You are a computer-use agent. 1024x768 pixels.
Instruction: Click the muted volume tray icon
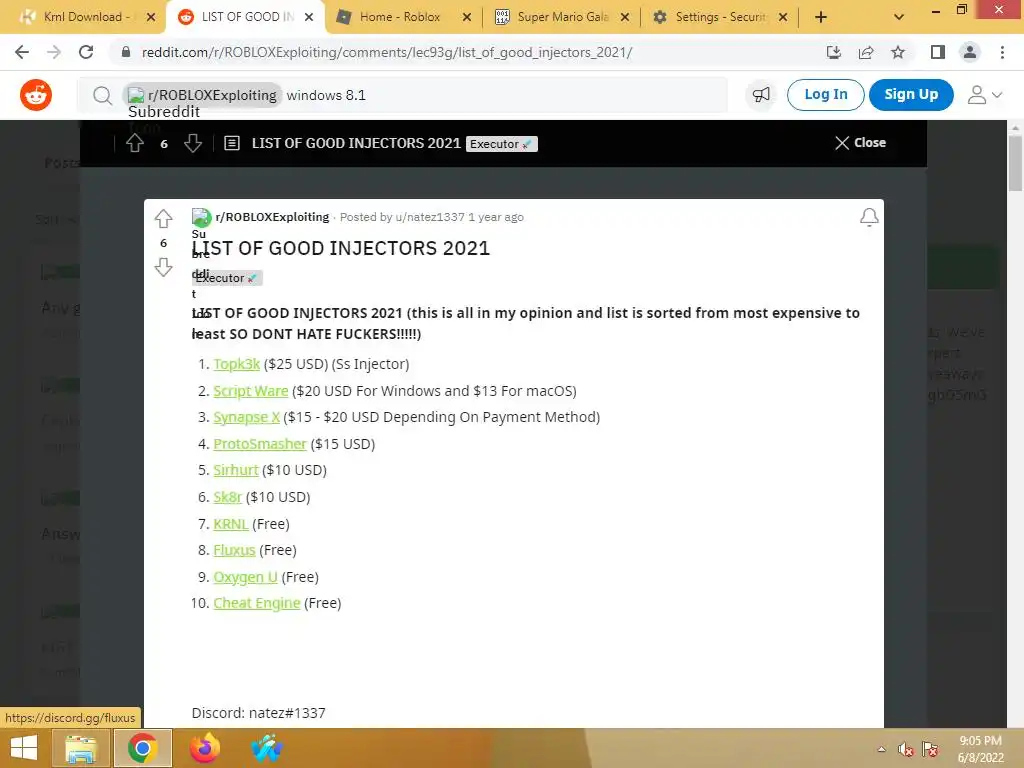tap(906, 749)
